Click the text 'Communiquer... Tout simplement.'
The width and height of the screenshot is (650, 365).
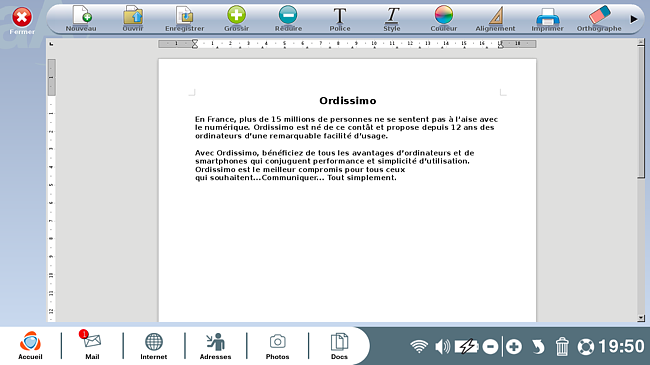coord(329,178)
